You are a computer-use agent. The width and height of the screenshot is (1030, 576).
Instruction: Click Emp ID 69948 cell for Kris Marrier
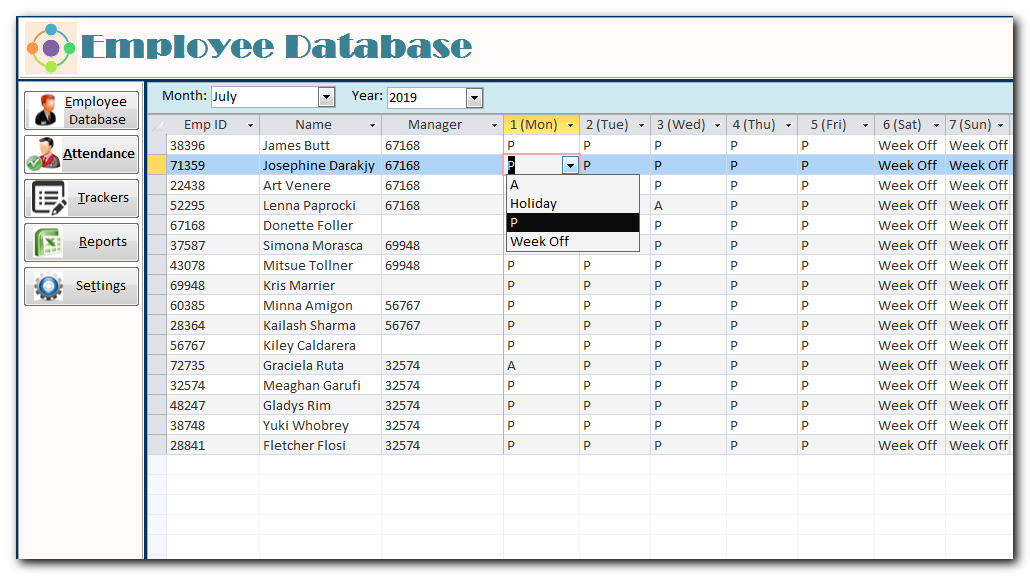pos(213,286)
